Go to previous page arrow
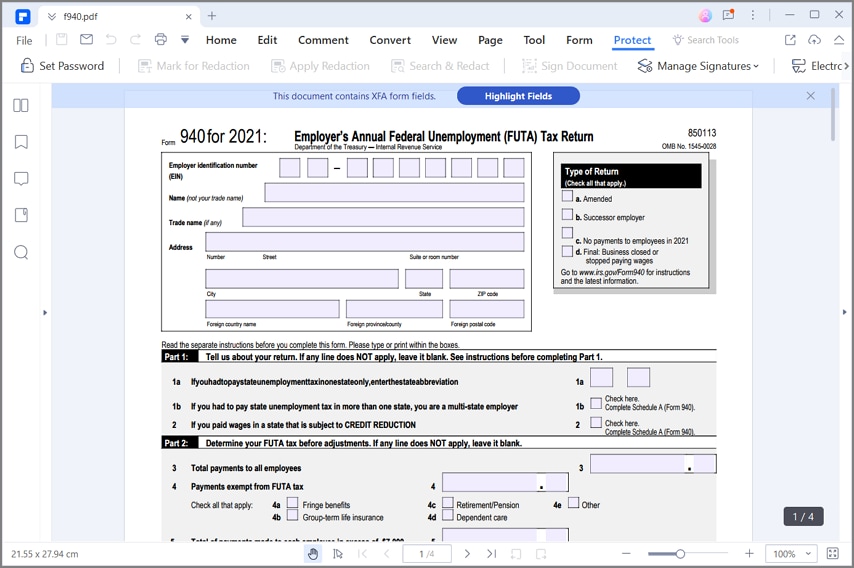Viewport: 854px width, 568px height. point(387,554)
